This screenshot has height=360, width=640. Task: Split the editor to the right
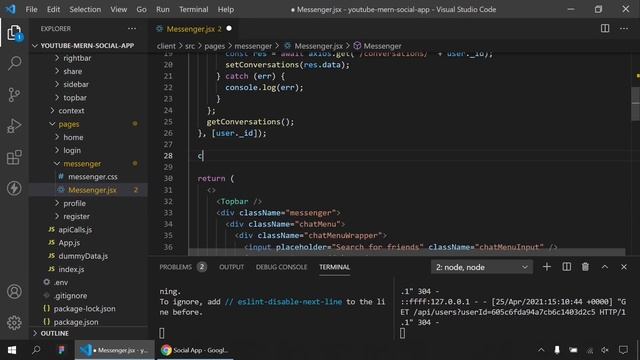pos(605,28)
